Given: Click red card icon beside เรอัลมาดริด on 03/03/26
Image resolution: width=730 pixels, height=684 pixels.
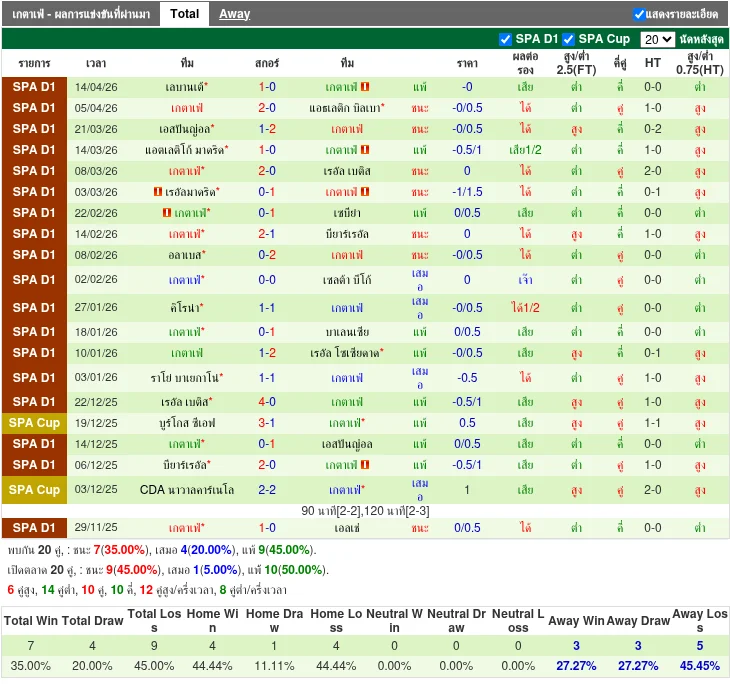Looking at the screenshot, I should tap(158, 192).
